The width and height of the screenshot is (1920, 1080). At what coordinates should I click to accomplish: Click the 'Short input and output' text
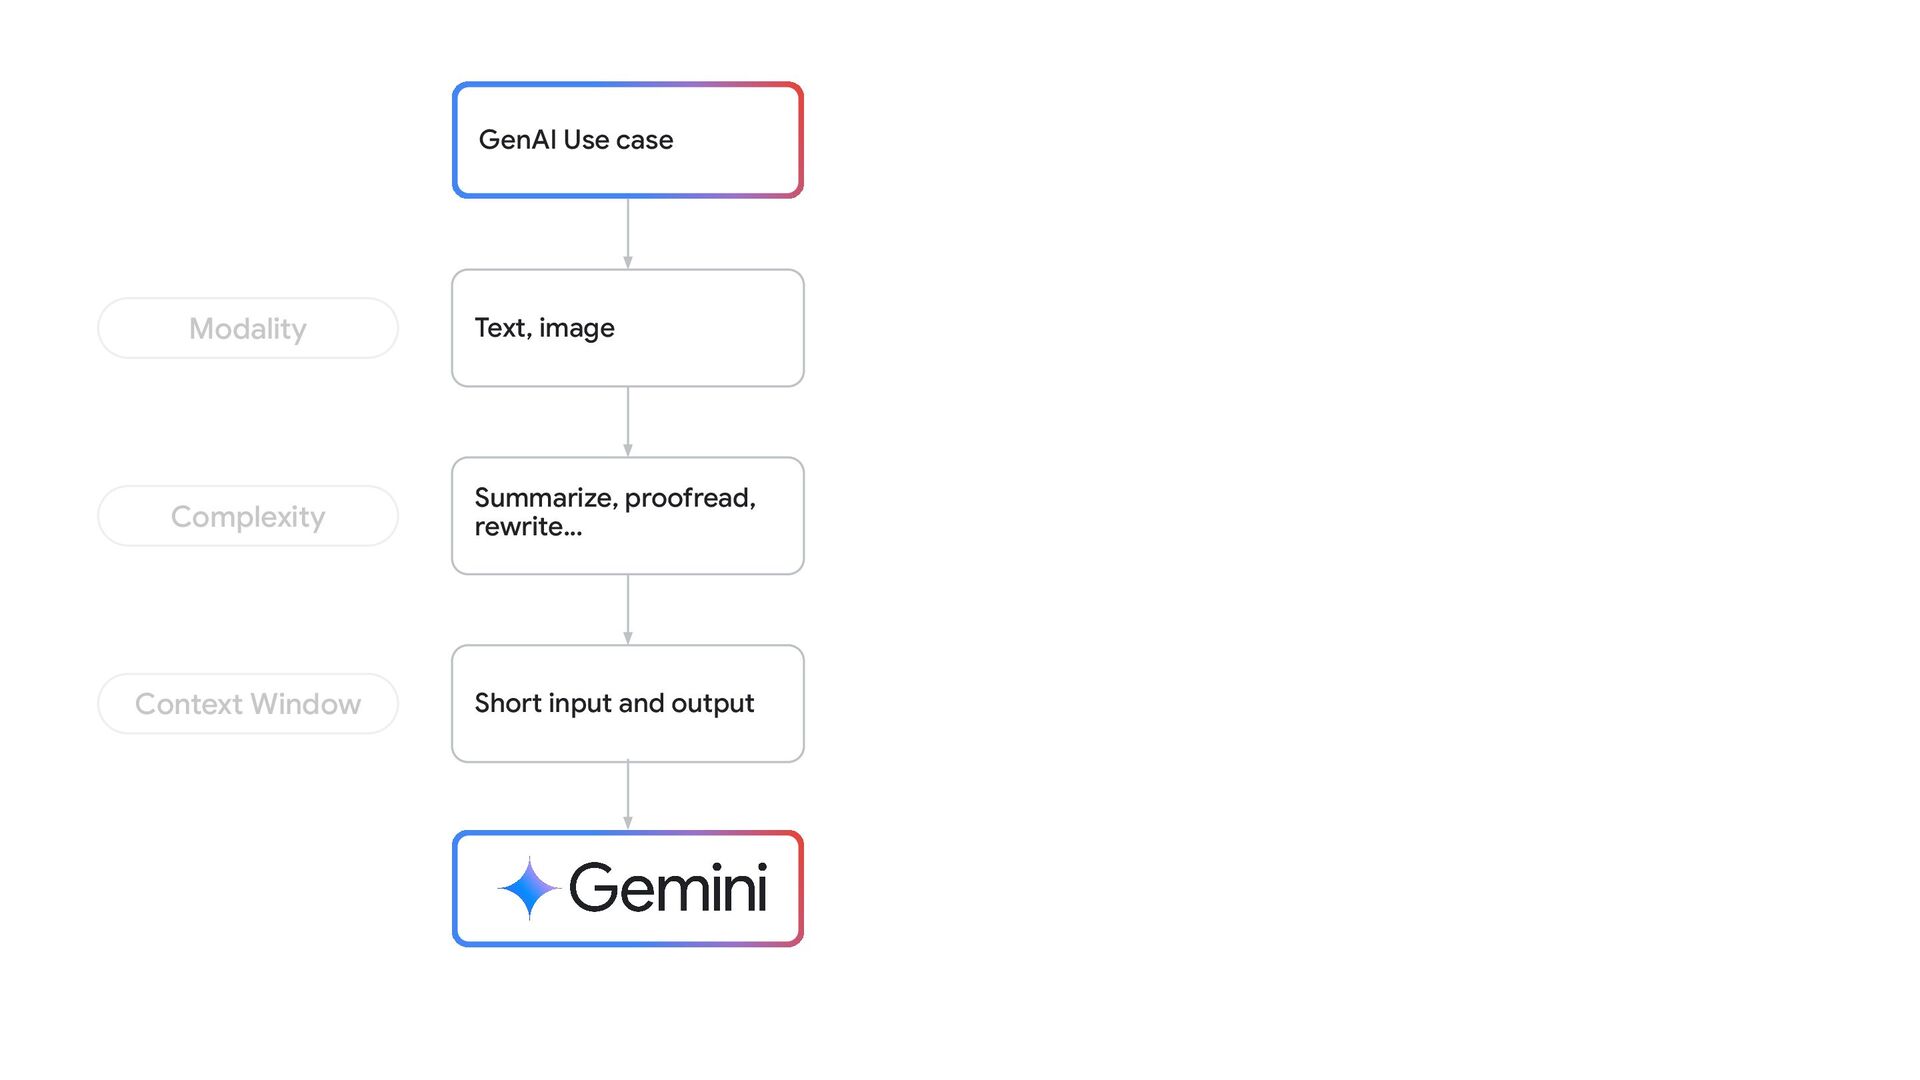coord(614,704)
